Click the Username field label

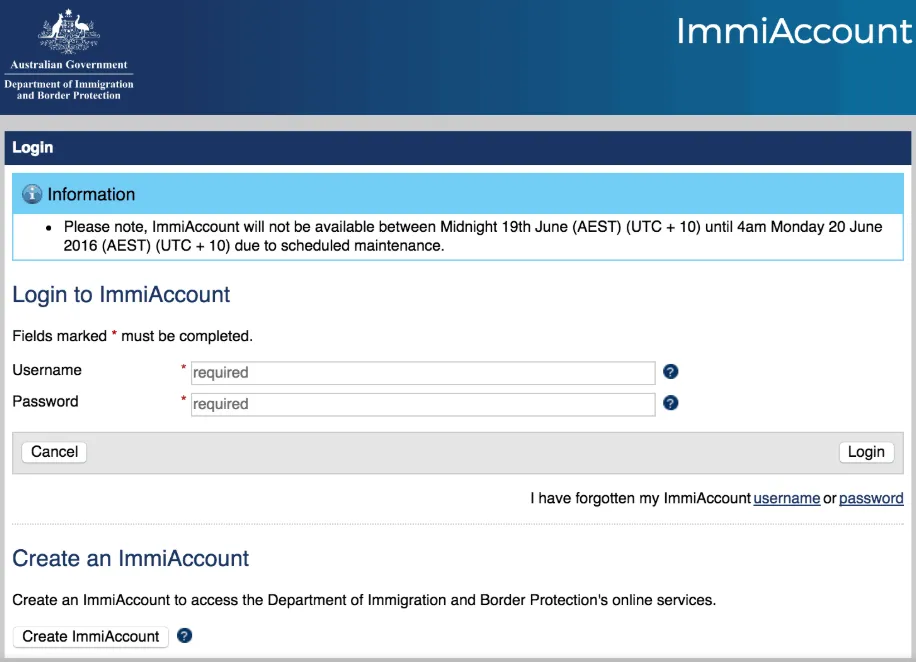(47, 370)
